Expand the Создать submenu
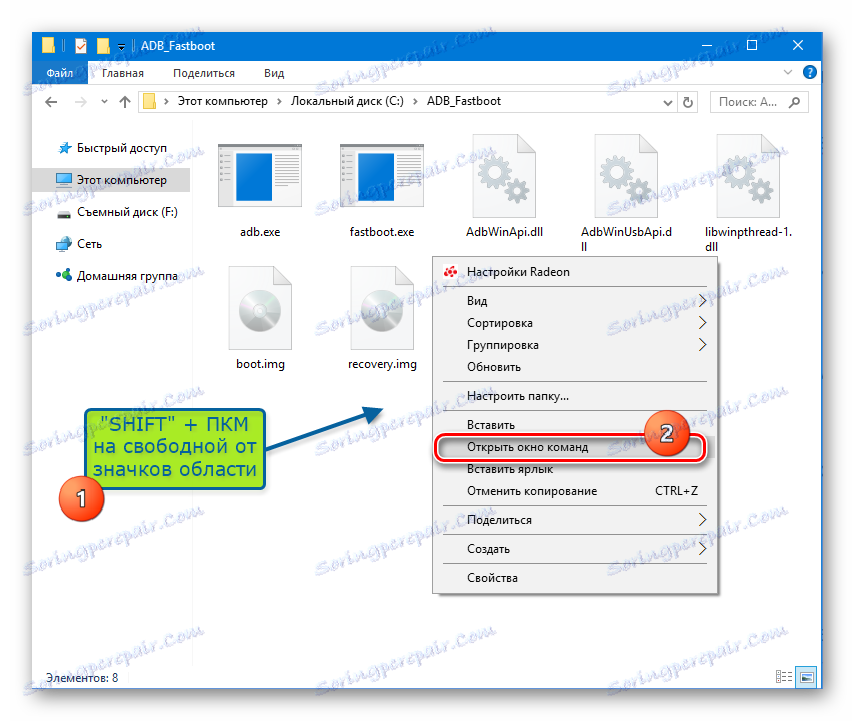 (x=702, y=549)
